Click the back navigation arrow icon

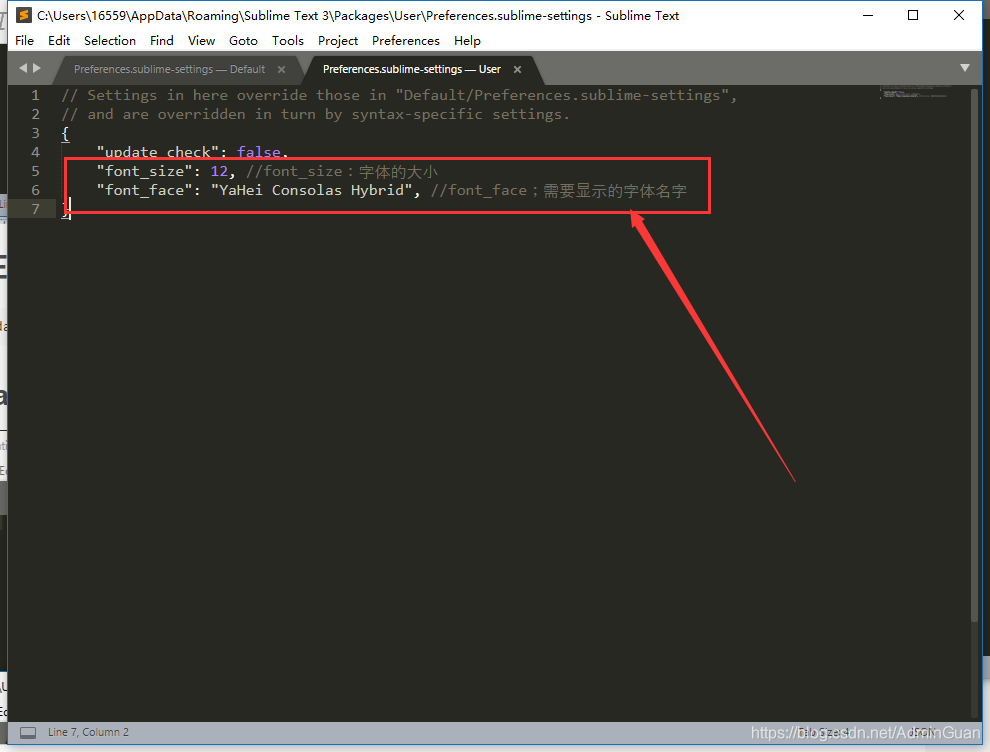point(22,69)
